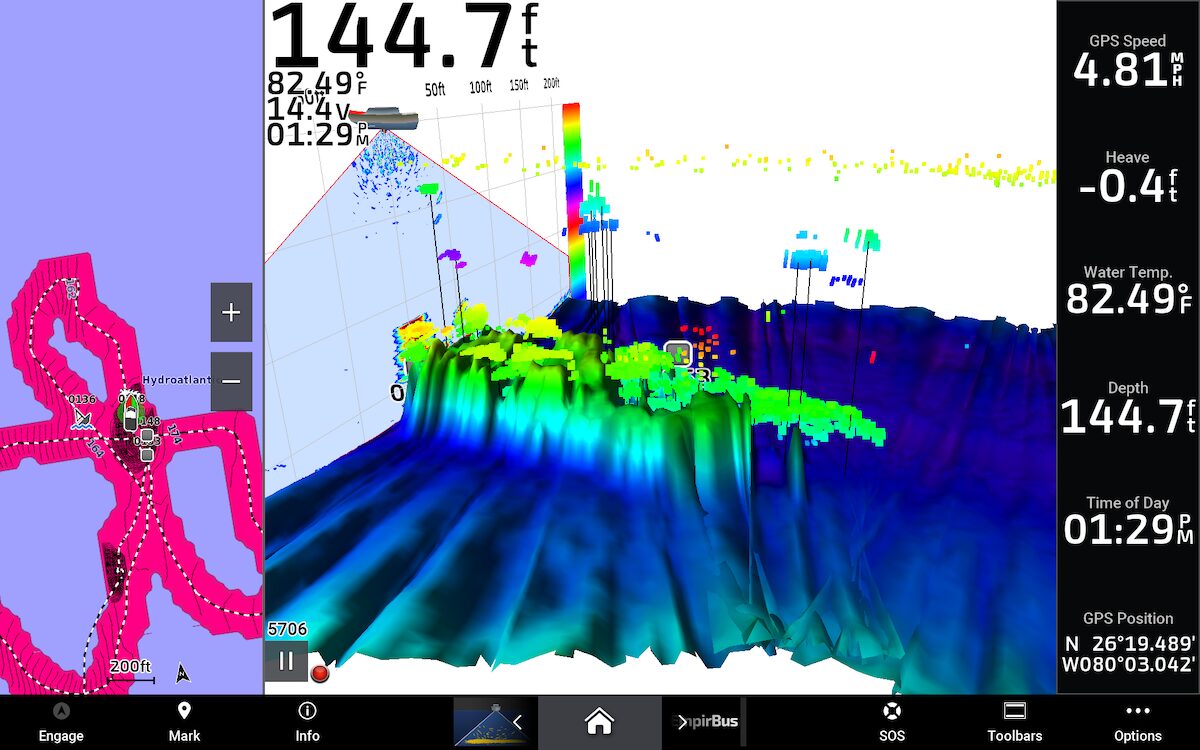The height and width of the screenshot is (750, 1200).
Task: Tap the Heave reading in the data bar
Action: pyautogui.click(x=1127, y=178)
